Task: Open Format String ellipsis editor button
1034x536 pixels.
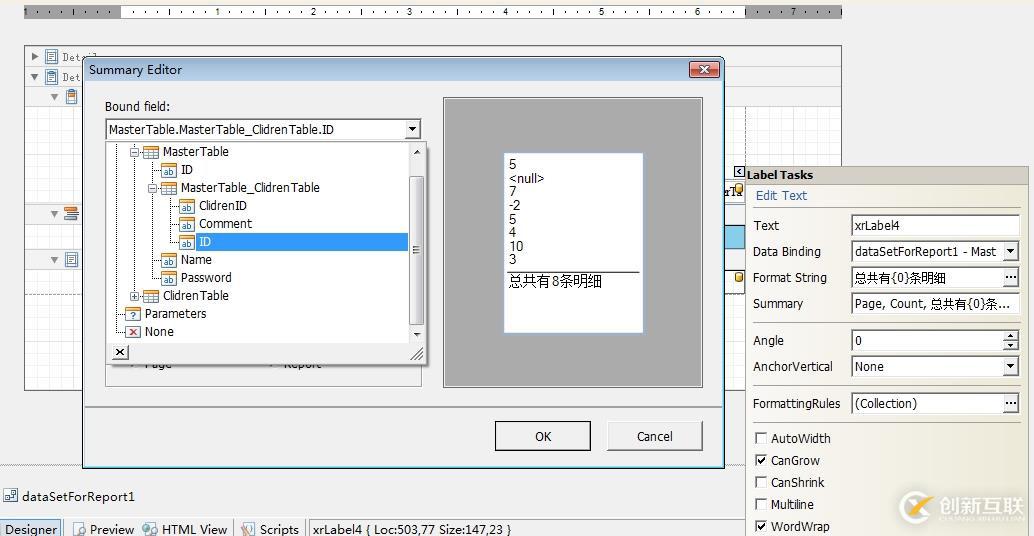Action: click(x=1011, y=278)
